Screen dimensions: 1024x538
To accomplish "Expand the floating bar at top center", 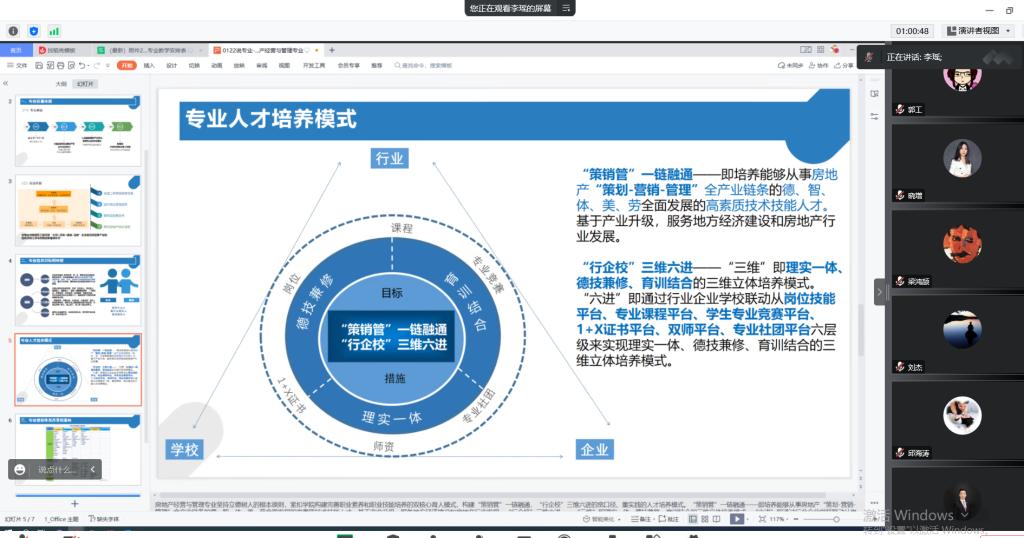I will (x=567, y=8).
